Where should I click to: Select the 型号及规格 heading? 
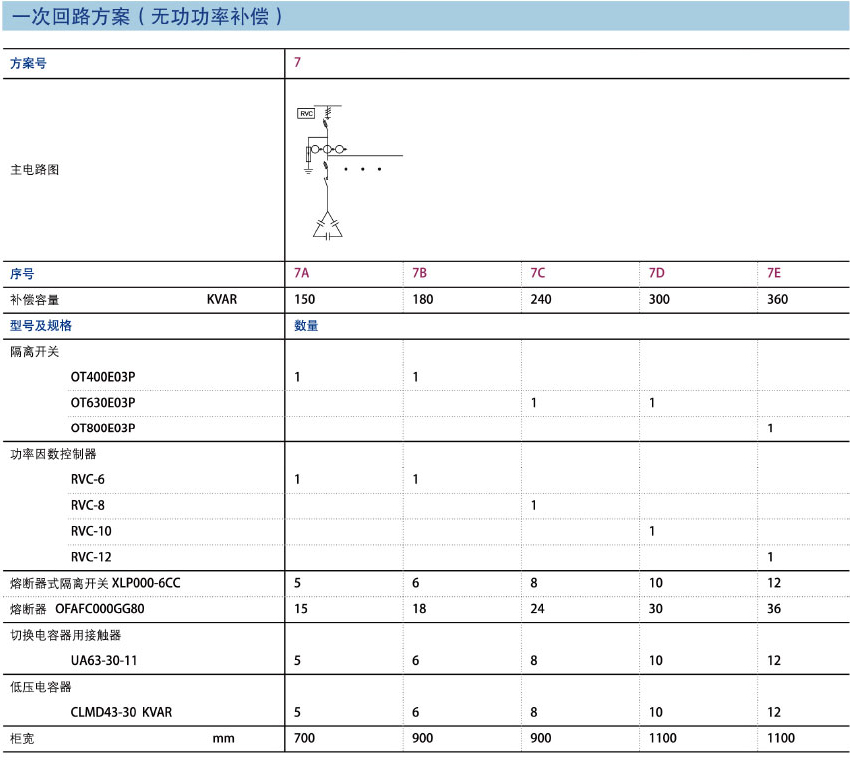[41, 326]
